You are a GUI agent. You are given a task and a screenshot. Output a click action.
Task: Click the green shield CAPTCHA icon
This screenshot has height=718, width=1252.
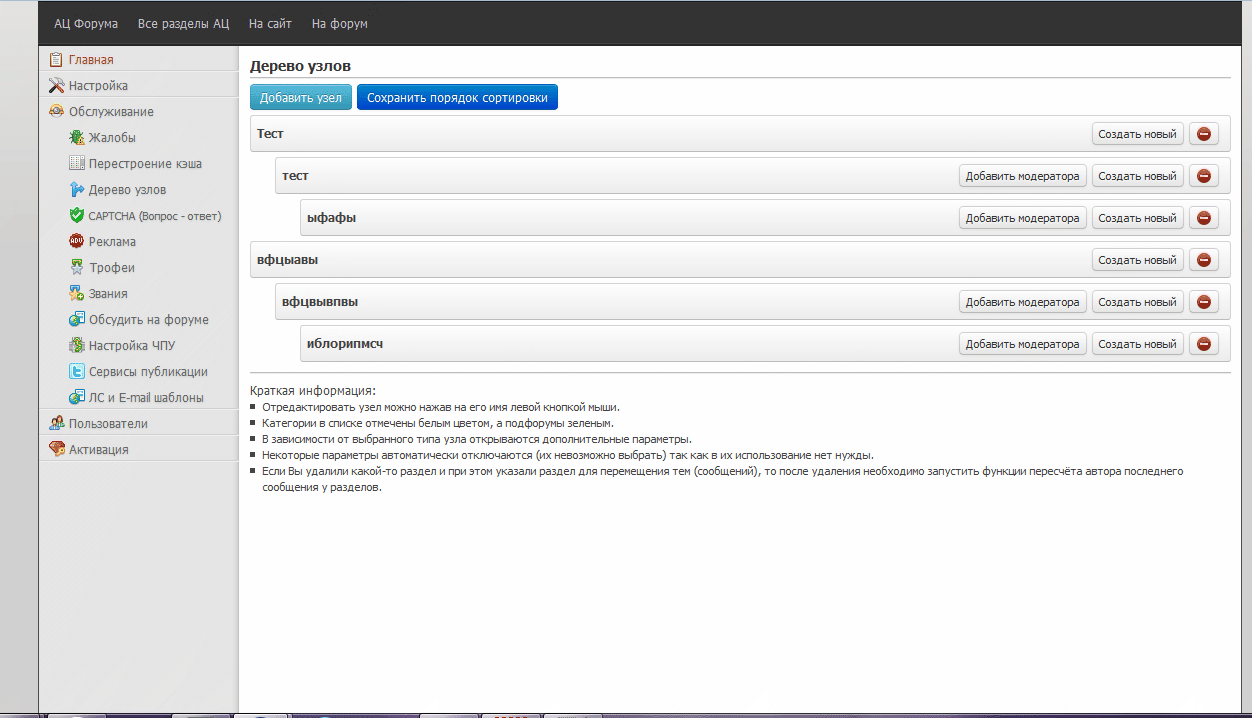tap(76, 216)
